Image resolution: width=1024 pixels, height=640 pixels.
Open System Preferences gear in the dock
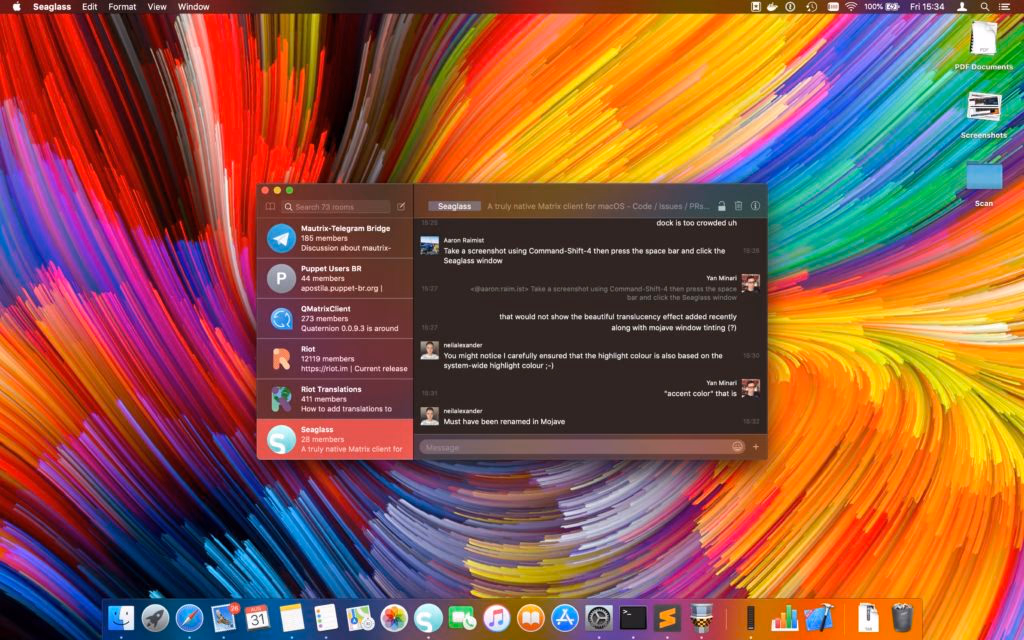click(599, 617)
